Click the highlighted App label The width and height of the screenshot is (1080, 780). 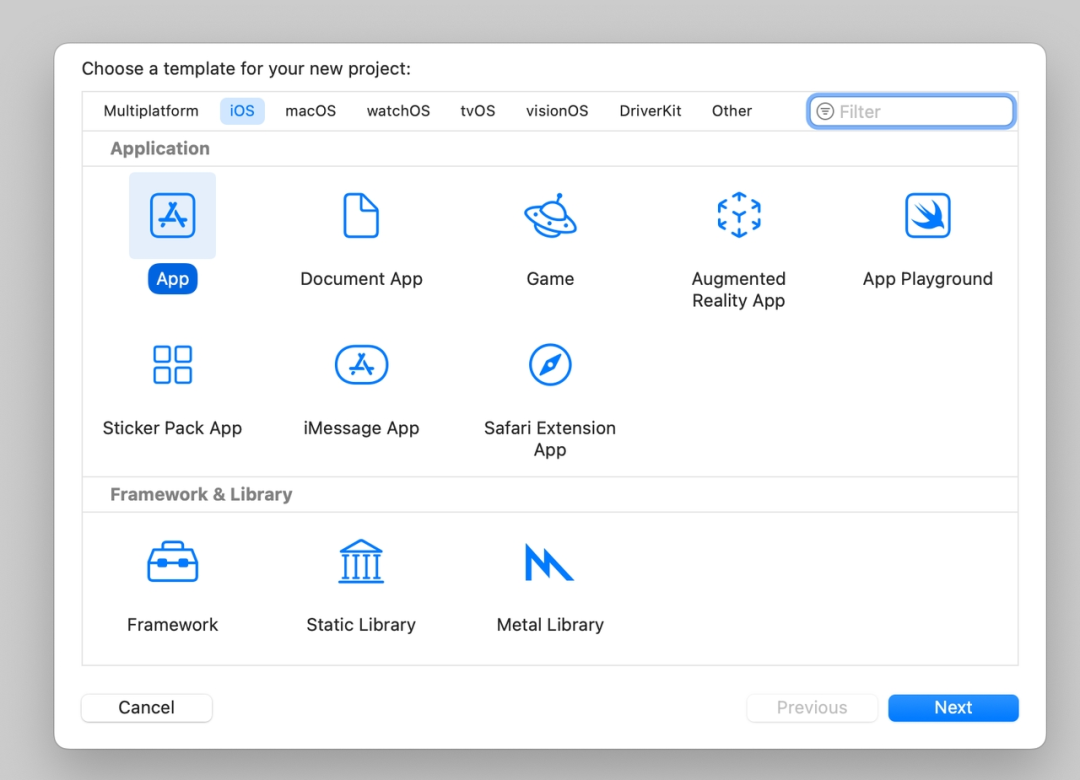[x=172, y=279]
